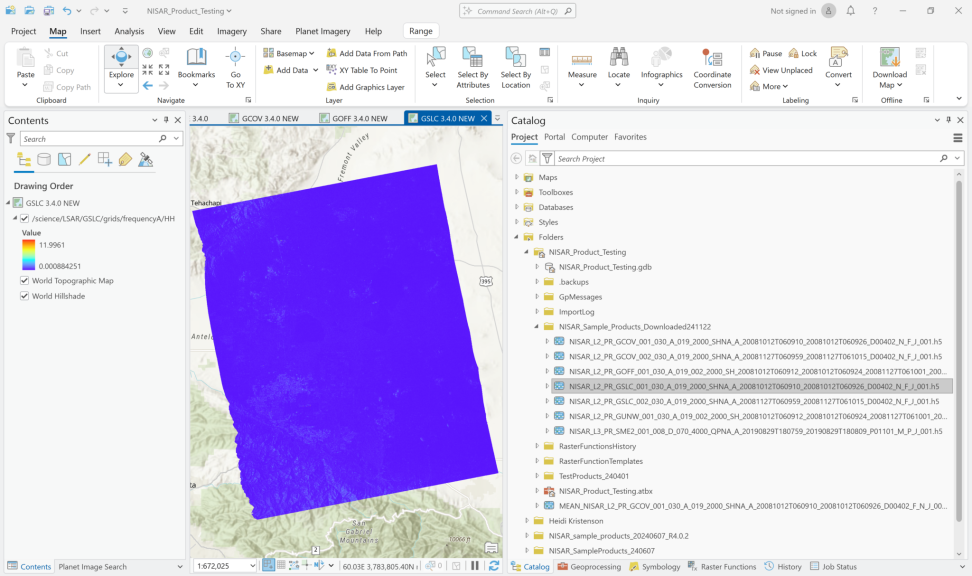972x576 pixels.
Task: Switch Contents to List By Editing
Action: pyautogui.click(x=84, y=160)
